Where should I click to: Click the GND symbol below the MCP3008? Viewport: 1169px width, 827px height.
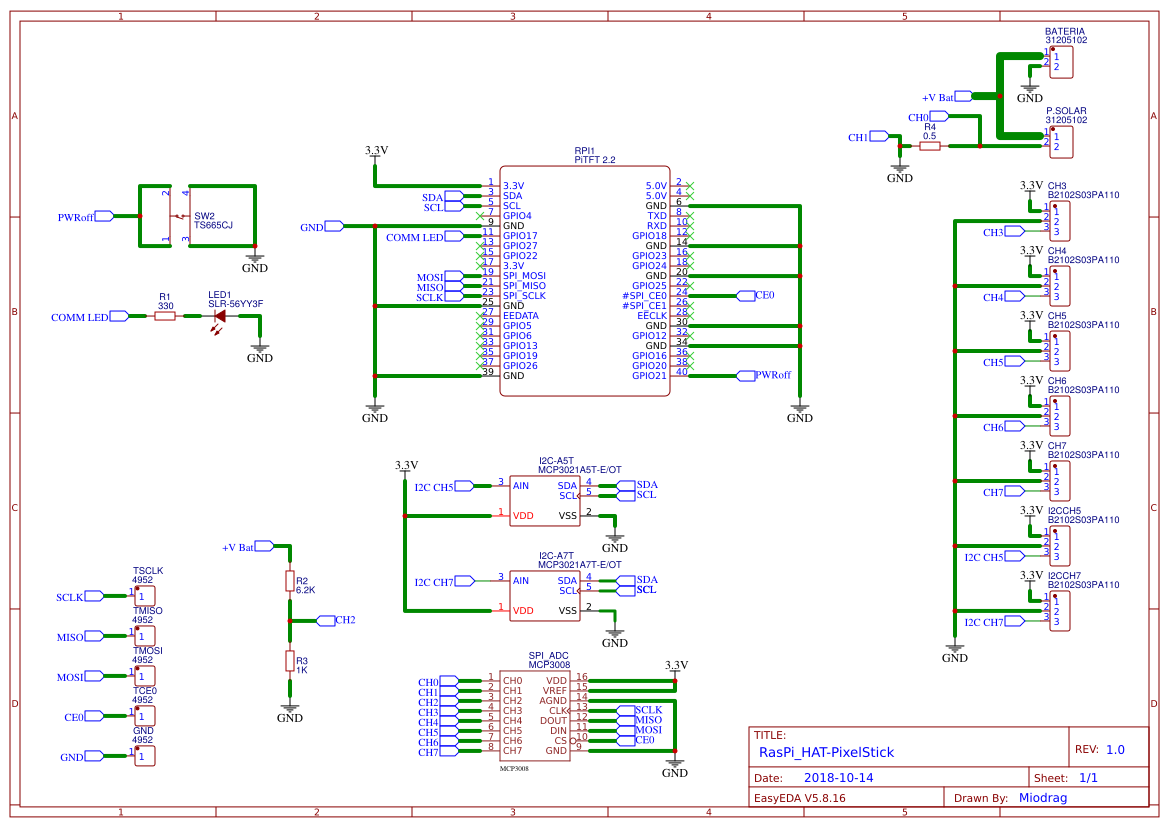point(675,765)
